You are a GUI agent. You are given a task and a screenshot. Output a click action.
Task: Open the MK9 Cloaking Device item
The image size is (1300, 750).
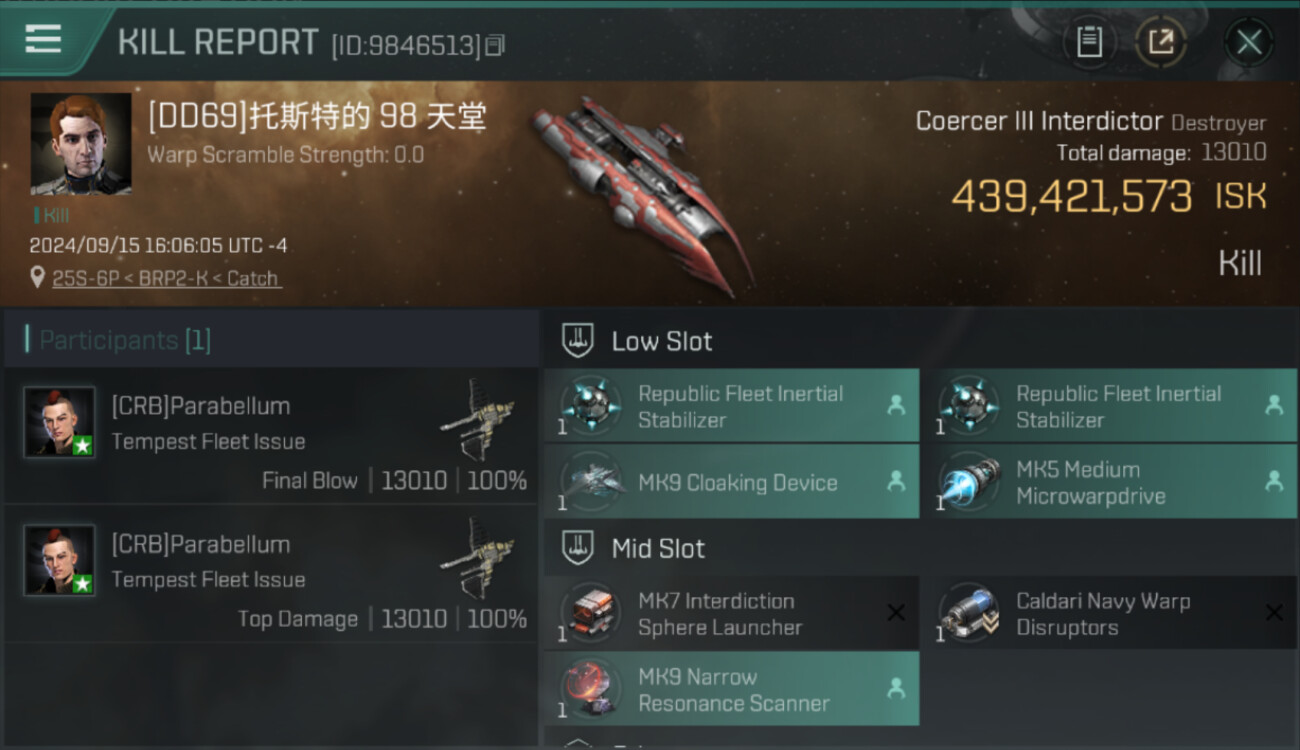731,482
